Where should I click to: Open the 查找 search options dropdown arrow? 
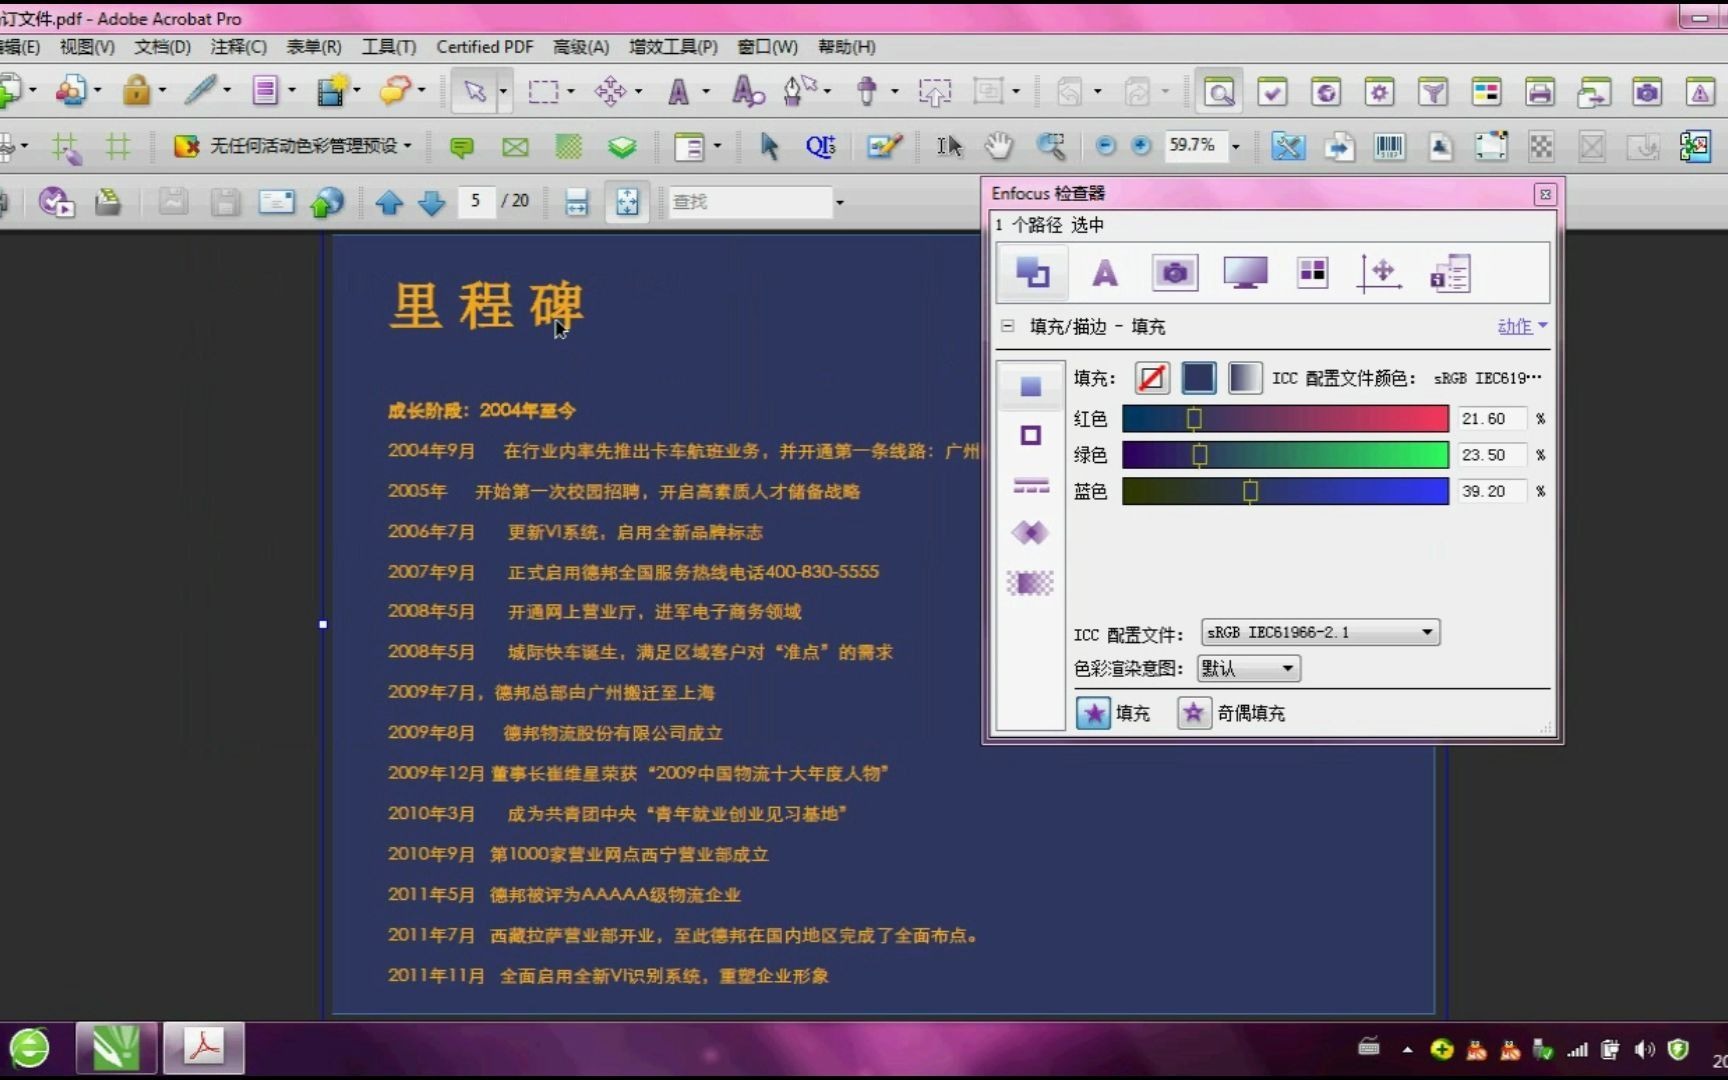tap(839, 202)
